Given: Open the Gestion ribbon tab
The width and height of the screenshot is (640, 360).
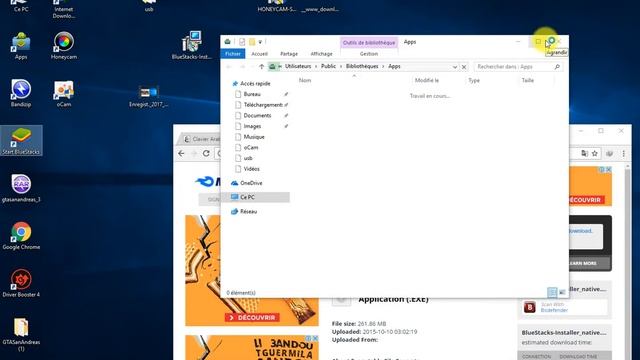Looking at the screenshot, I should [369, 54].
